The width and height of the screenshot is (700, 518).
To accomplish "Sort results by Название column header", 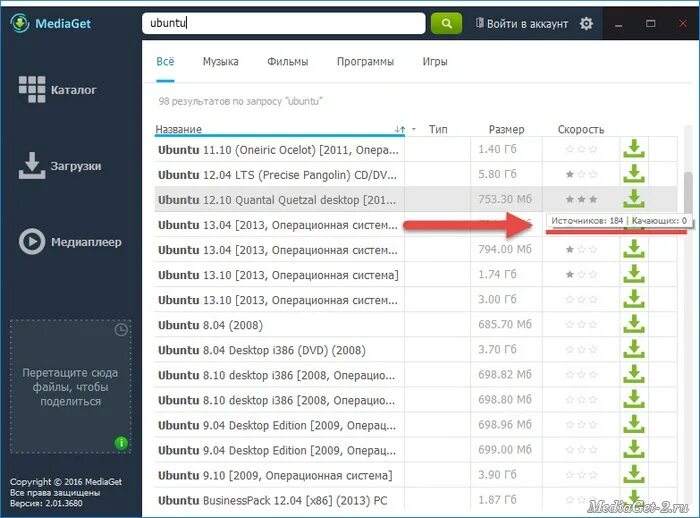I will pos(179,130).
